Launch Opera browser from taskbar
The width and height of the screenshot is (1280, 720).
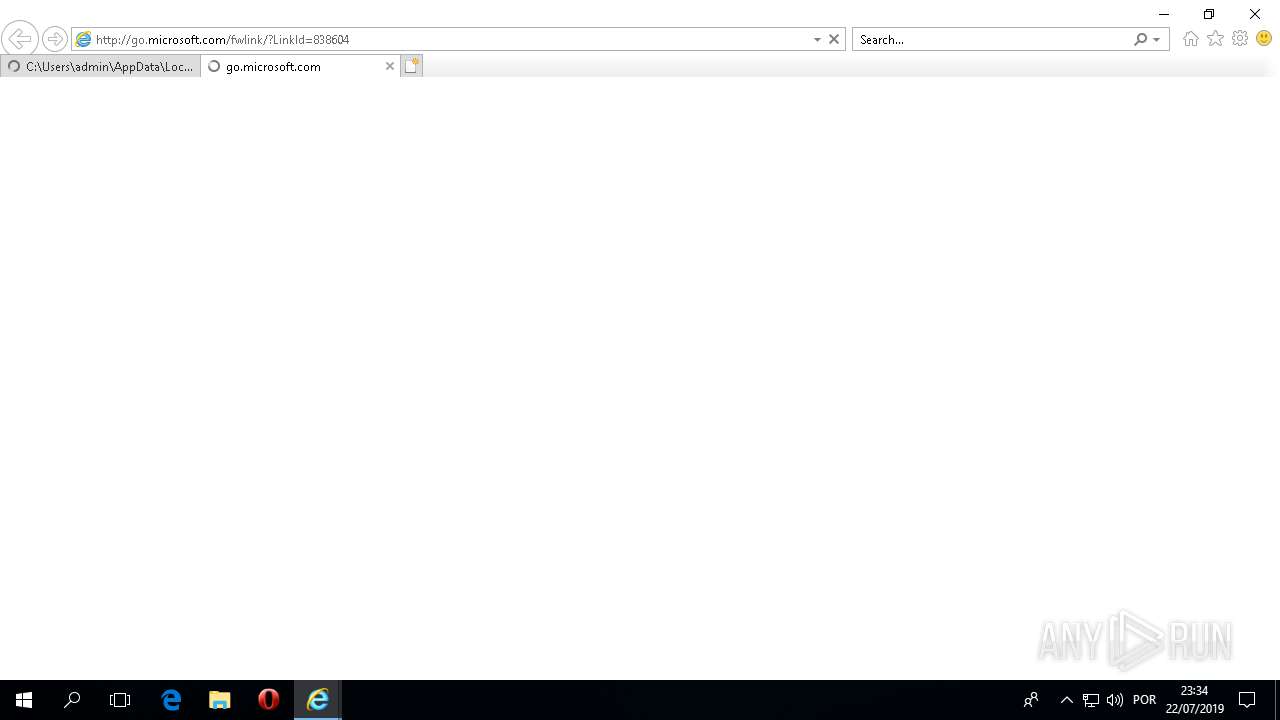click(x=268, y=700)
